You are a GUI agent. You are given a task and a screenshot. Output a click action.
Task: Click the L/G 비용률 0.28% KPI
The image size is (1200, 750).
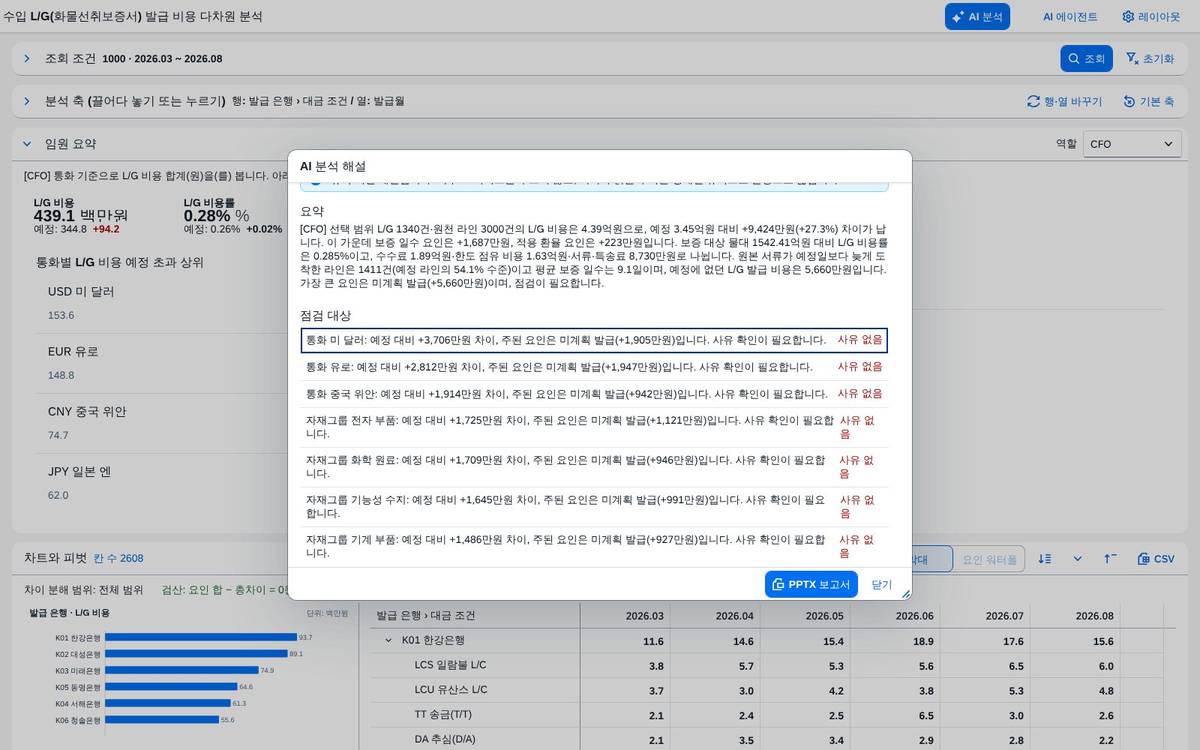point(232,215)
